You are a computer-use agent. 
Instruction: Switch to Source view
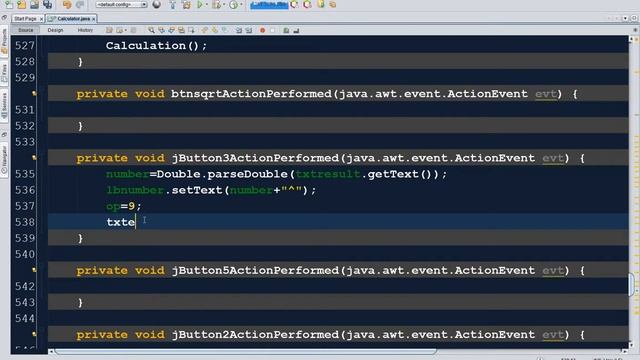[x=25, y=30]
